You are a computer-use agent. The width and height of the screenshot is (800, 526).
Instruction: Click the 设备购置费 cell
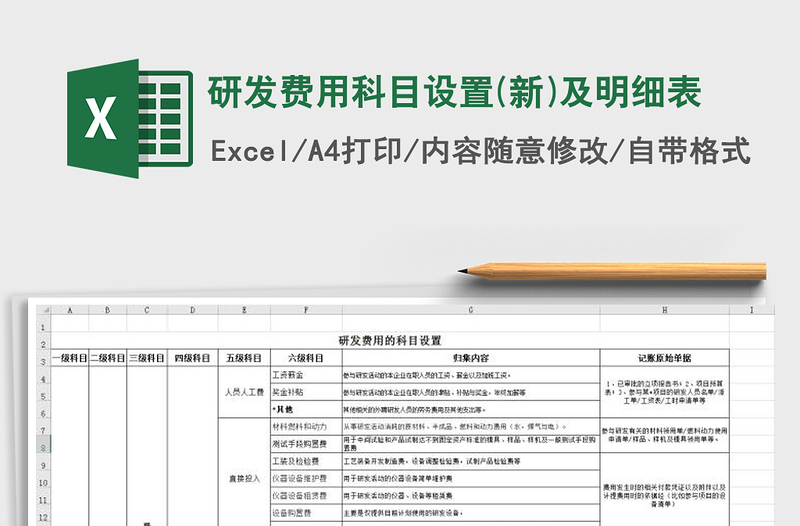coord(306,513)
